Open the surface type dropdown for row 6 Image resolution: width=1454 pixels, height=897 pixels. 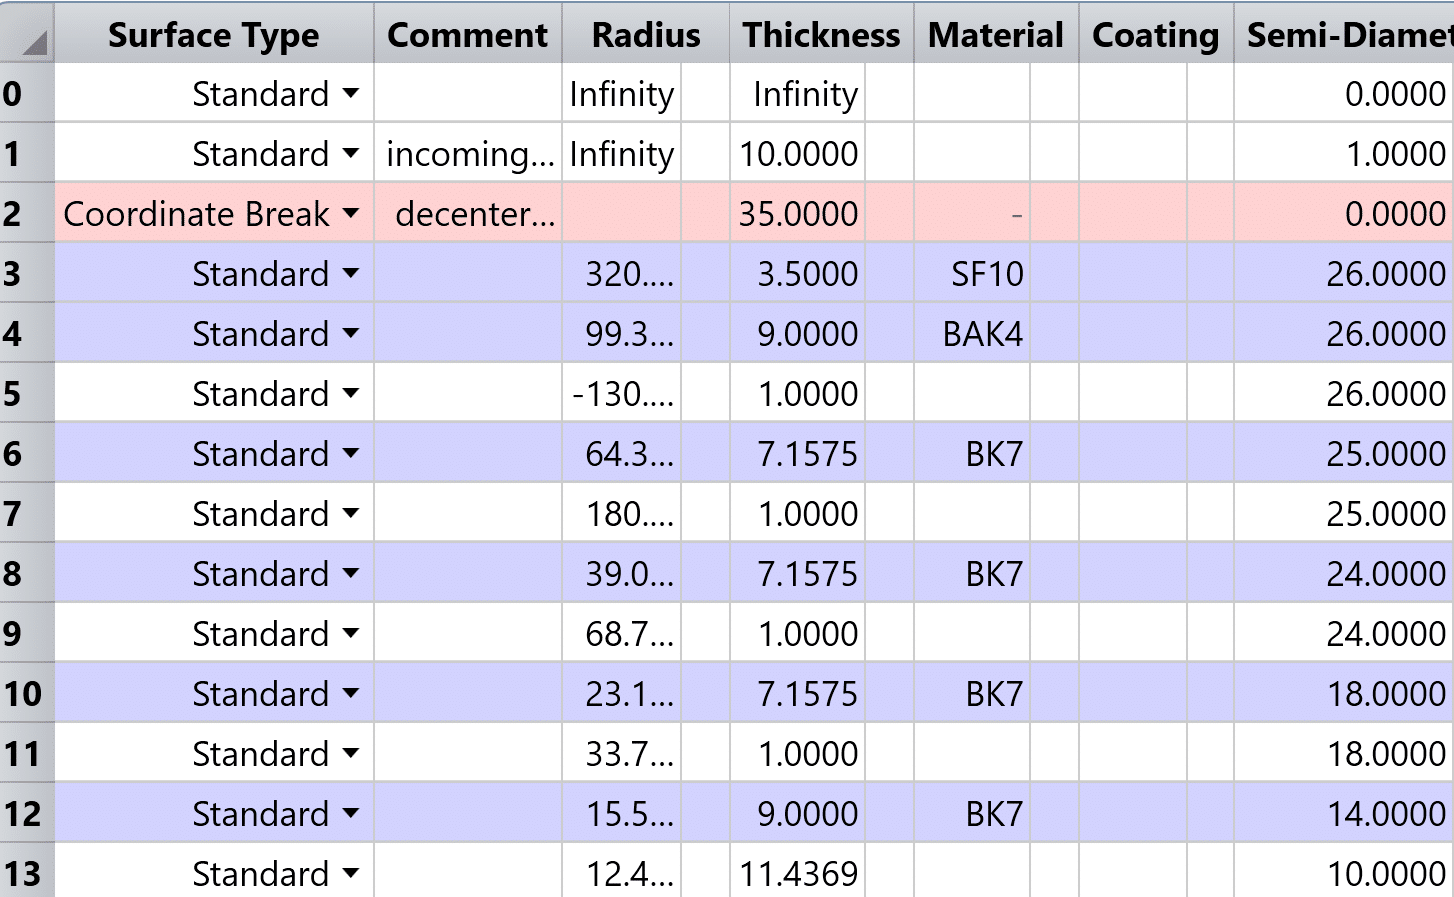point(351,453)
